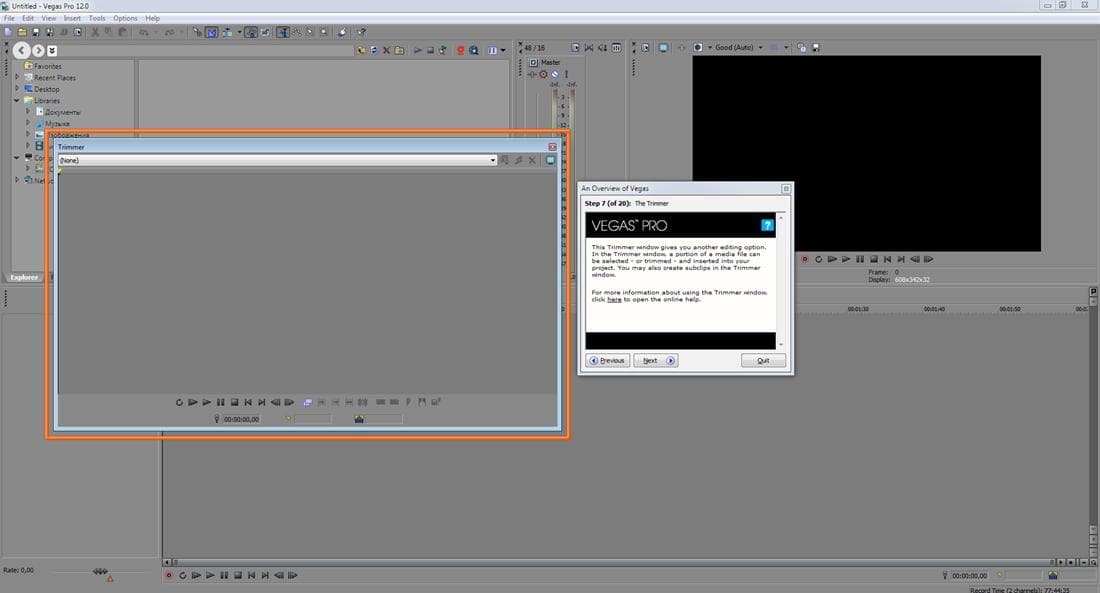Click Next in the Overview of Vegas dialog

[x=656, y=361]
